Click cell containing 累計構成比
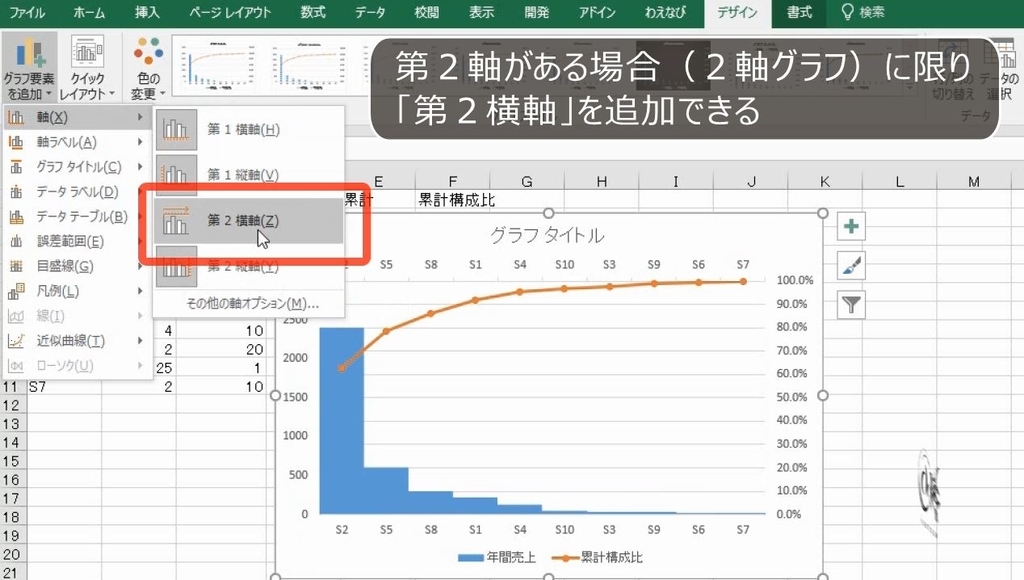1024x580 pixels. coord(456,200)
